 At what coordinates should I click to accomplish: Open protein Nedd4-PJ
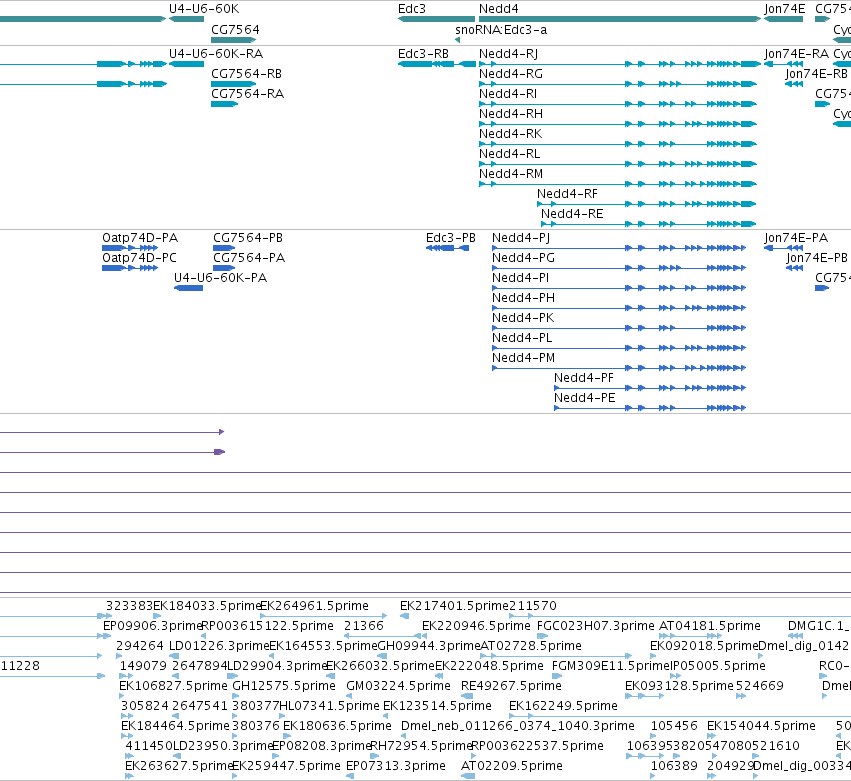pos(619,248)
